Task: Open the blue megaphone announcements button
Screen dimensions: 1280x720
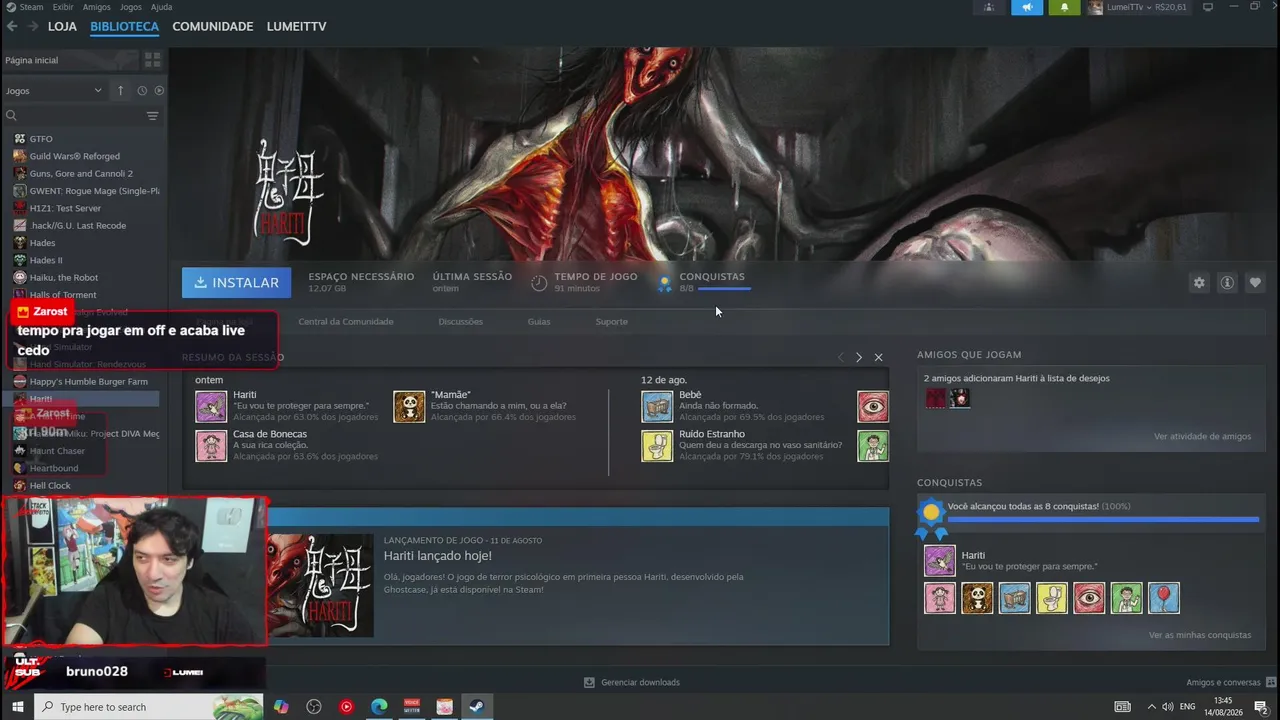Action: pyautogui.click(x=1027, y=7)
